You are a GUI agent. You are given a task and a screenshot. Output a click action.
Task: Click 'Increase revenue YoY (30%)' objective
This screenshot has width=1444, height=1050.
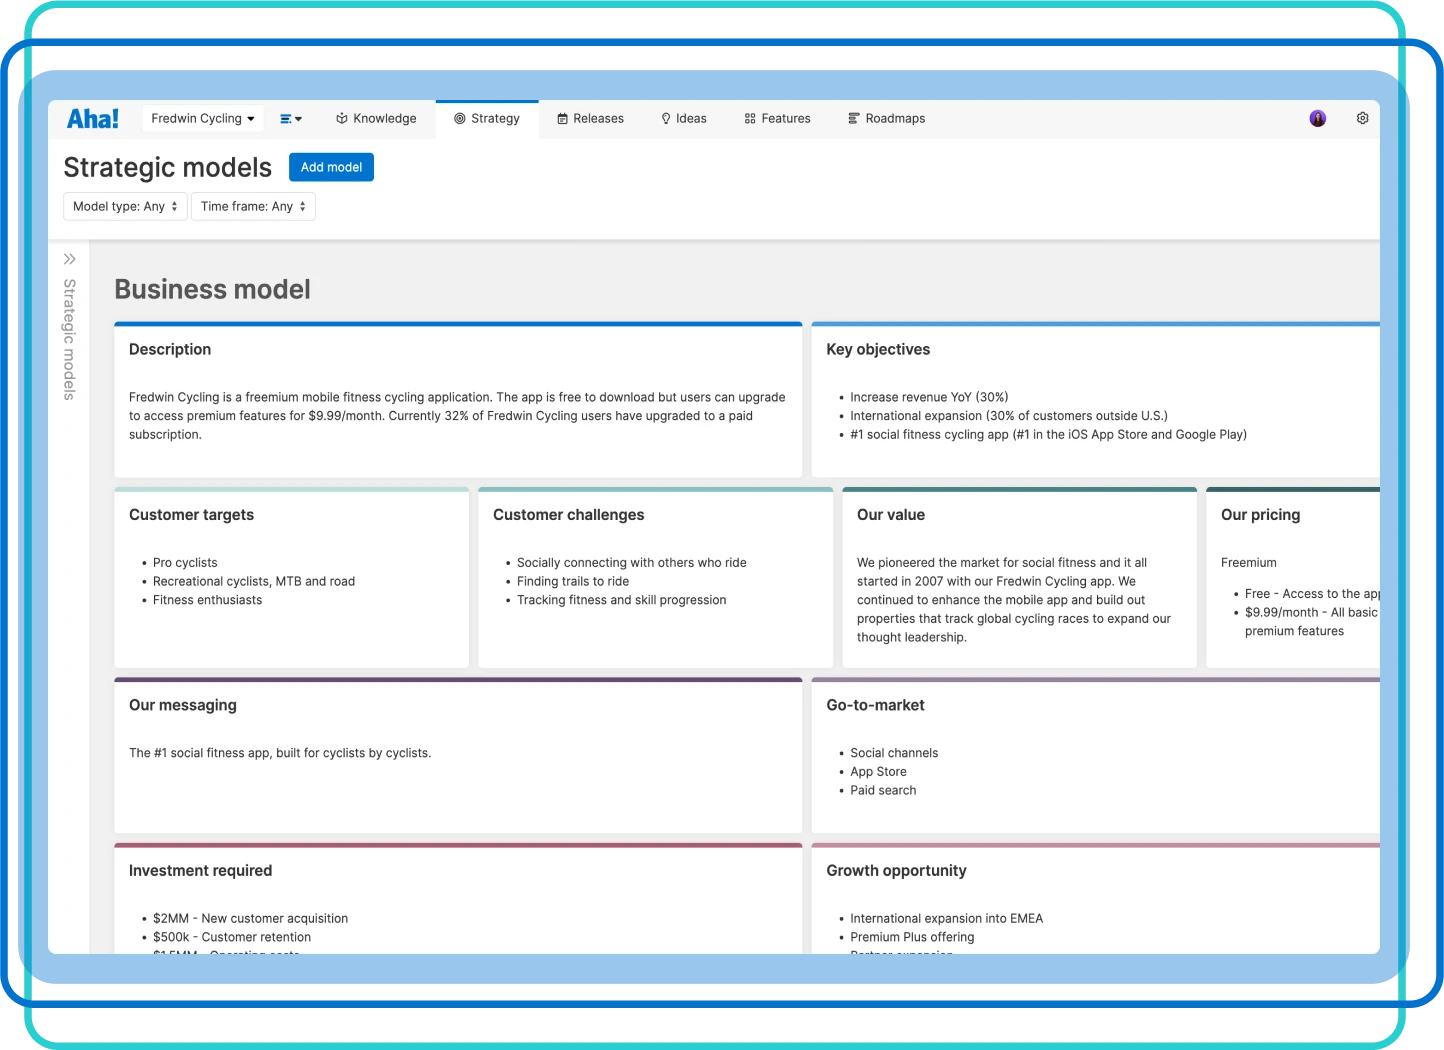click(929, 397)
